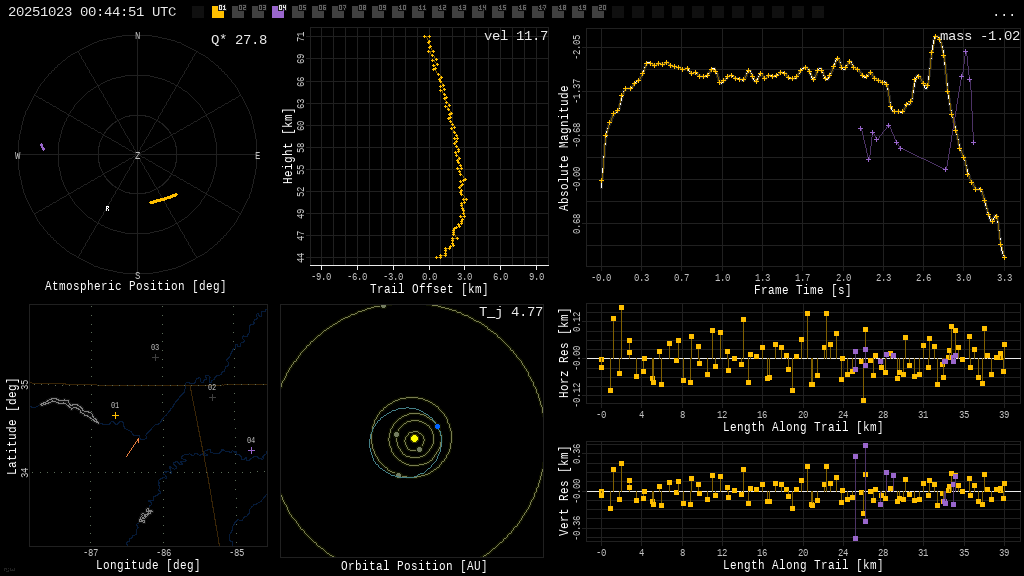Click station 01 yellow cross on map
1024x576 pixels.
[x=115, y=415]
